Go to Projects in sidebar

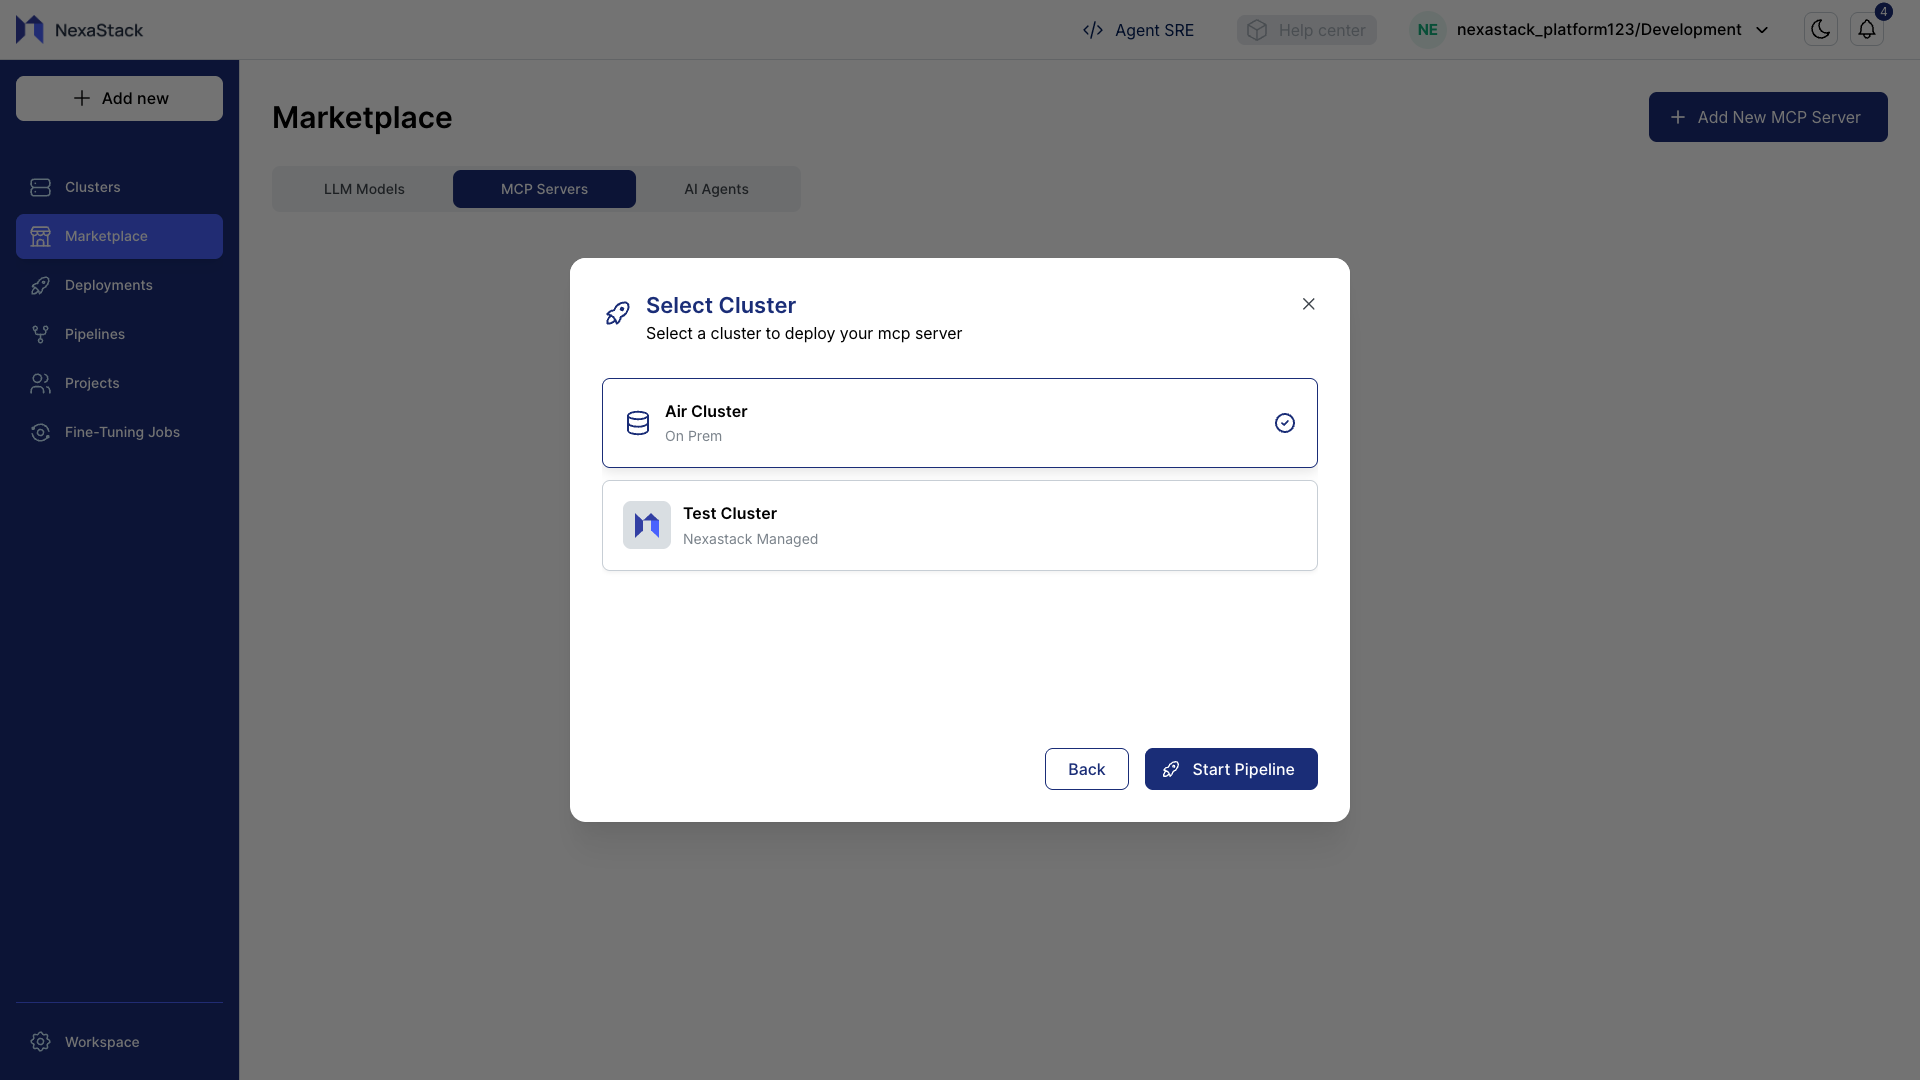tap(91, 383)
